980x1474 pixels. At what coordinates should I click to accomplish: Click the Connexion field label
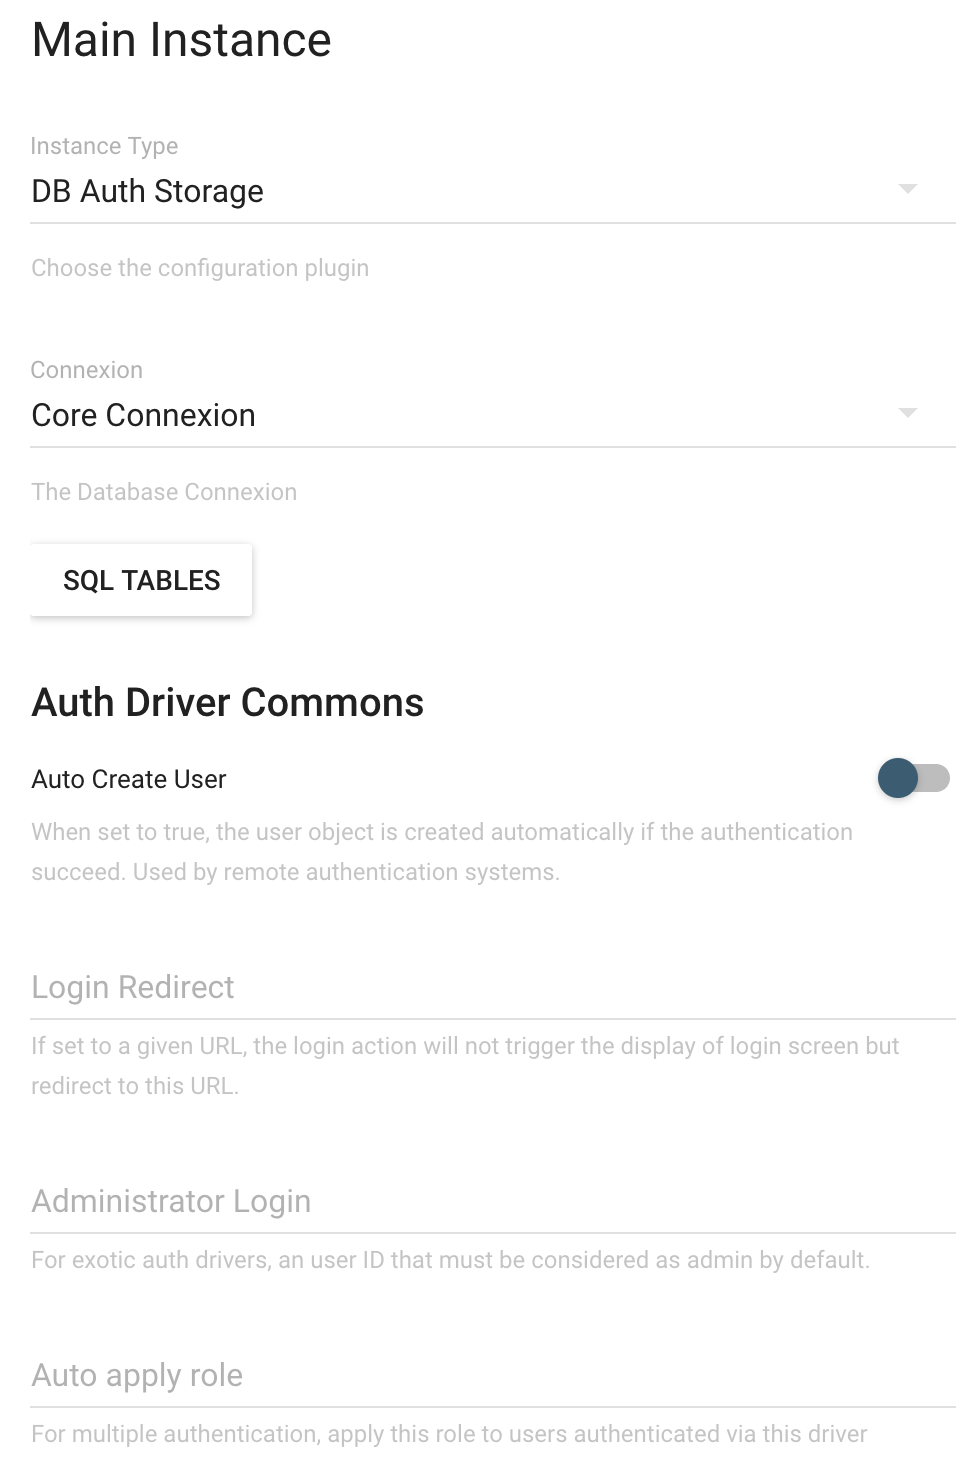tap(87, 370)
